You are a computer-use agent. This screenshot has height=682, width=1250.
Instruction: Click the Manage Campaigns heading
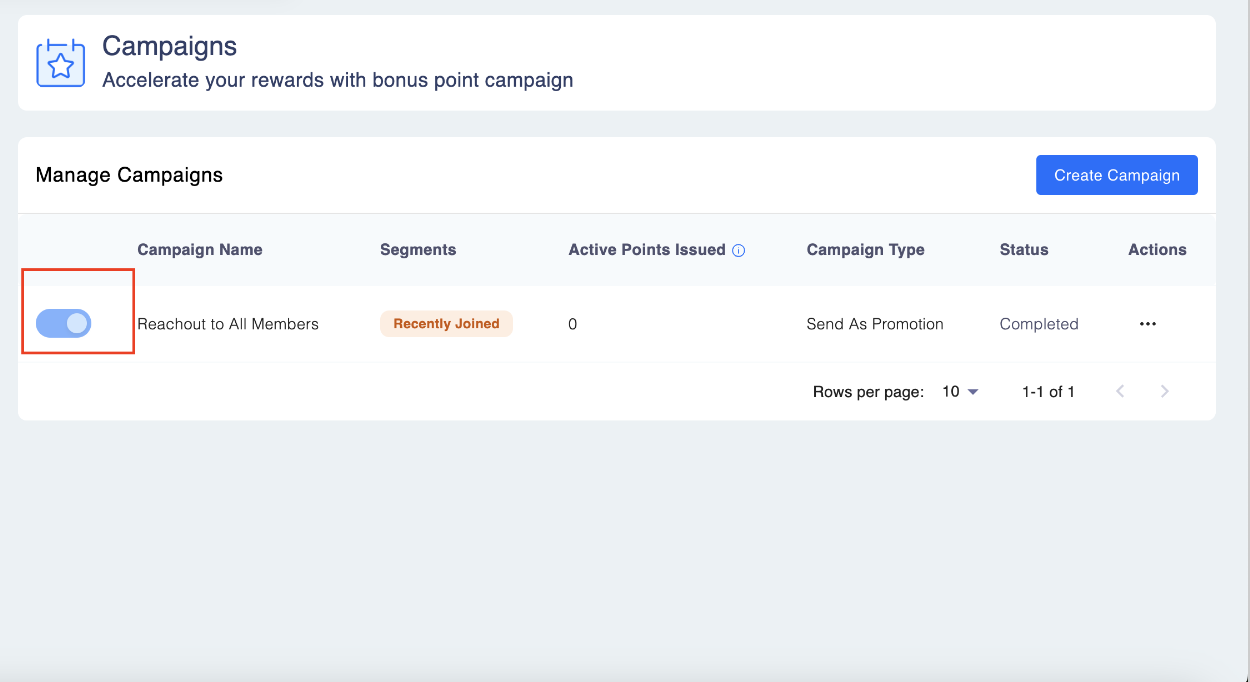[x=129, y=175]
